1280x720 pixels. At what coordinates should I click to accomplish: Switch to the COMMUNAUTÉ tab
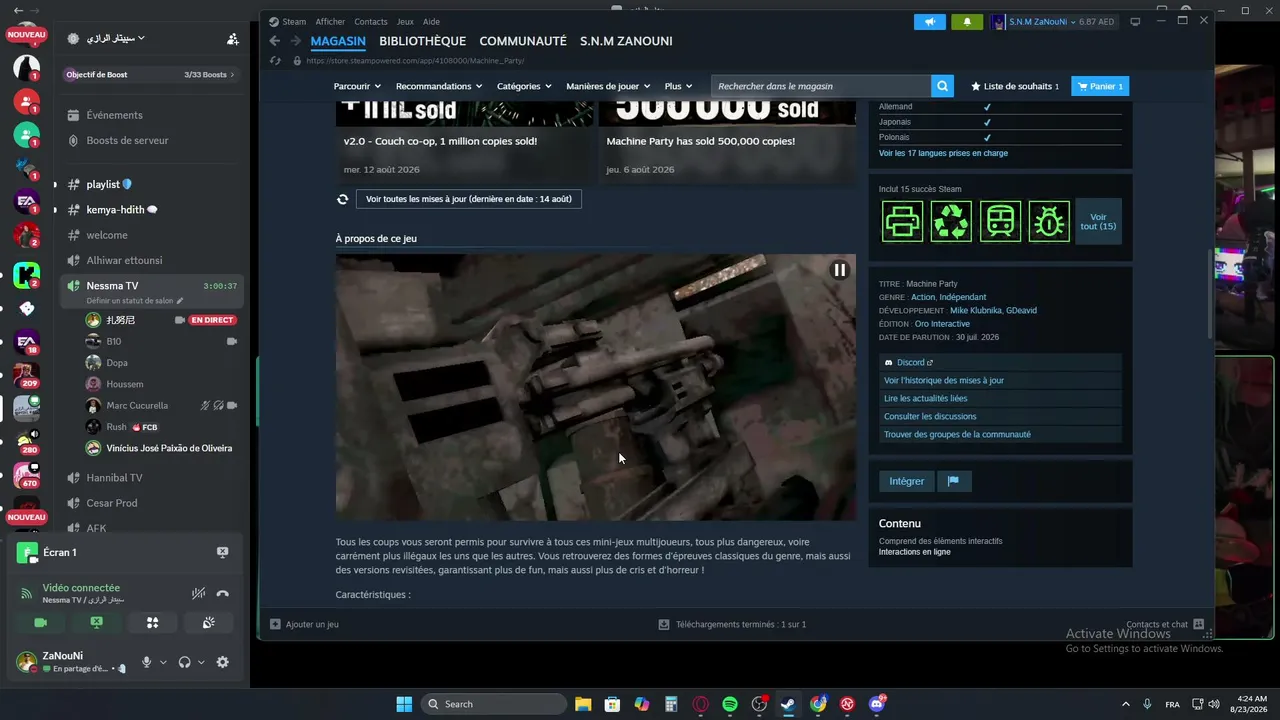click(523, 41)
